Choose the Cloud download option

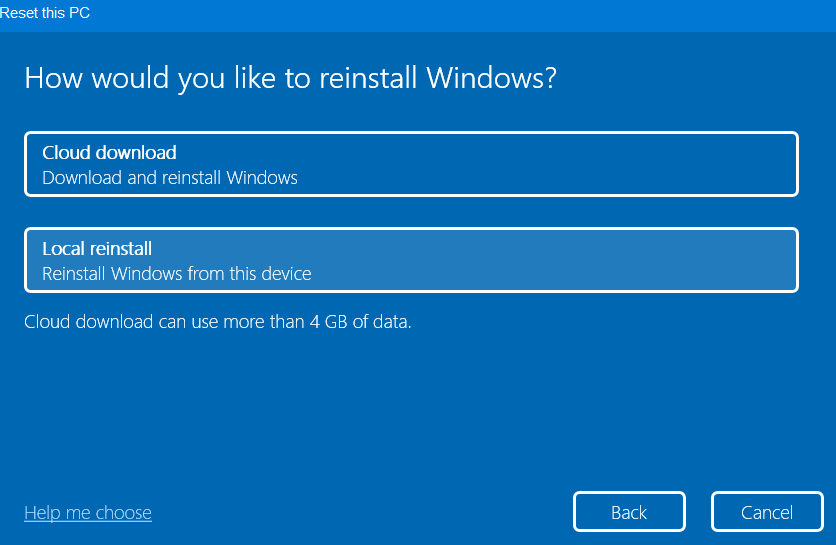point(411,164)
